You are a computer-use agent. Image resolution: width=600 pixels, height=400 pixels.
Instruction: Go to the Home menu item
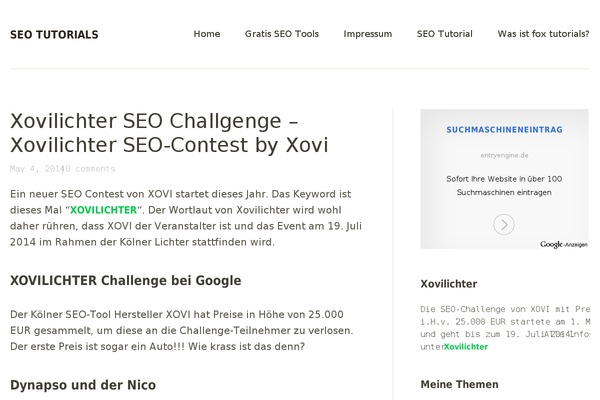pyautogui.click(x=207, y=34)
